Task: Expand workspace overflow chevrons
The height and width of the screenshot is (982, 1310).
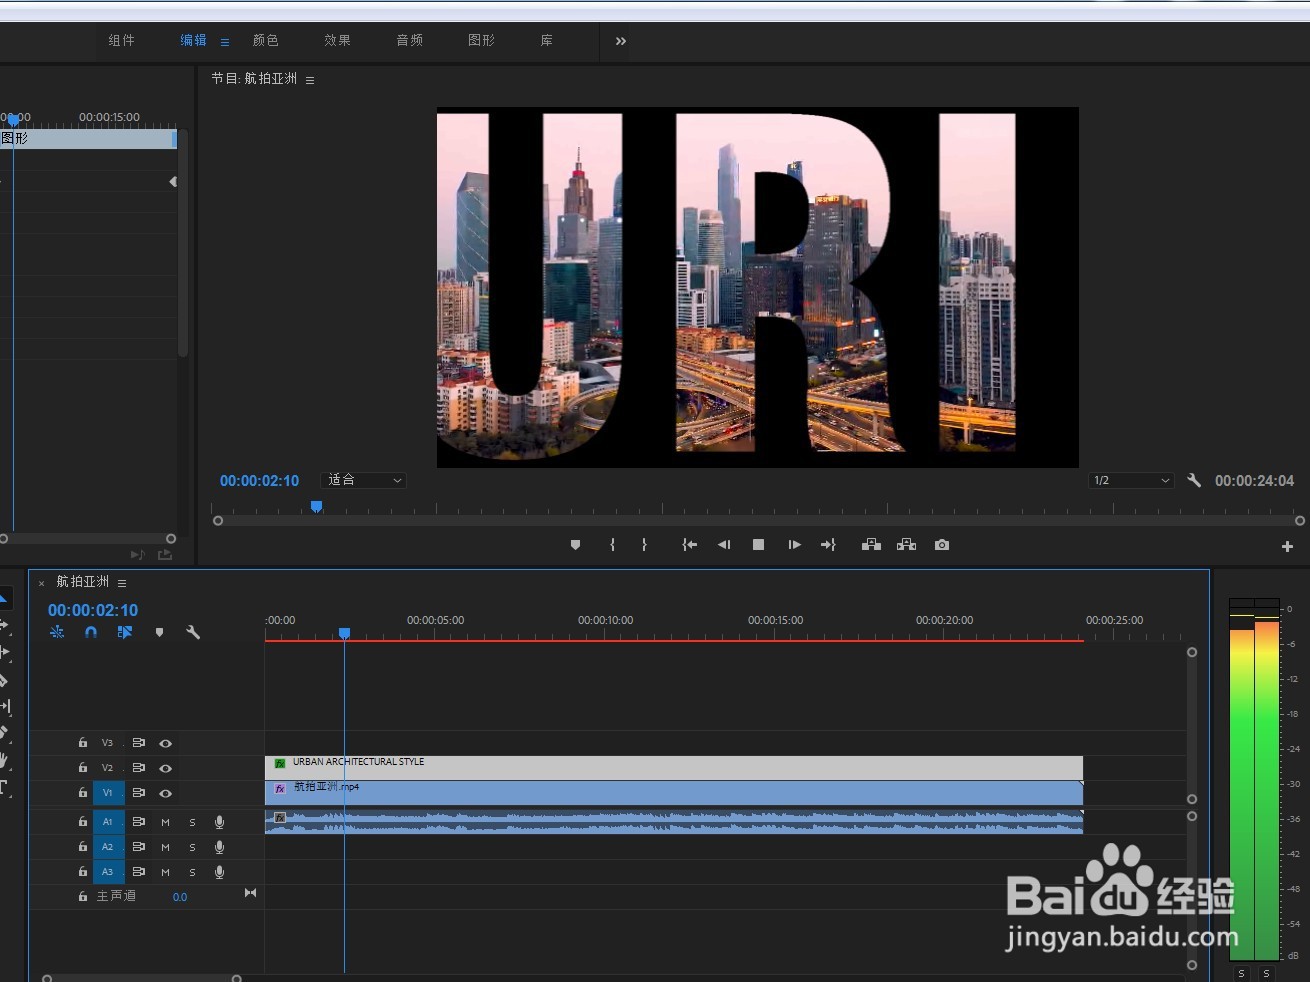Action: (621, 41)
